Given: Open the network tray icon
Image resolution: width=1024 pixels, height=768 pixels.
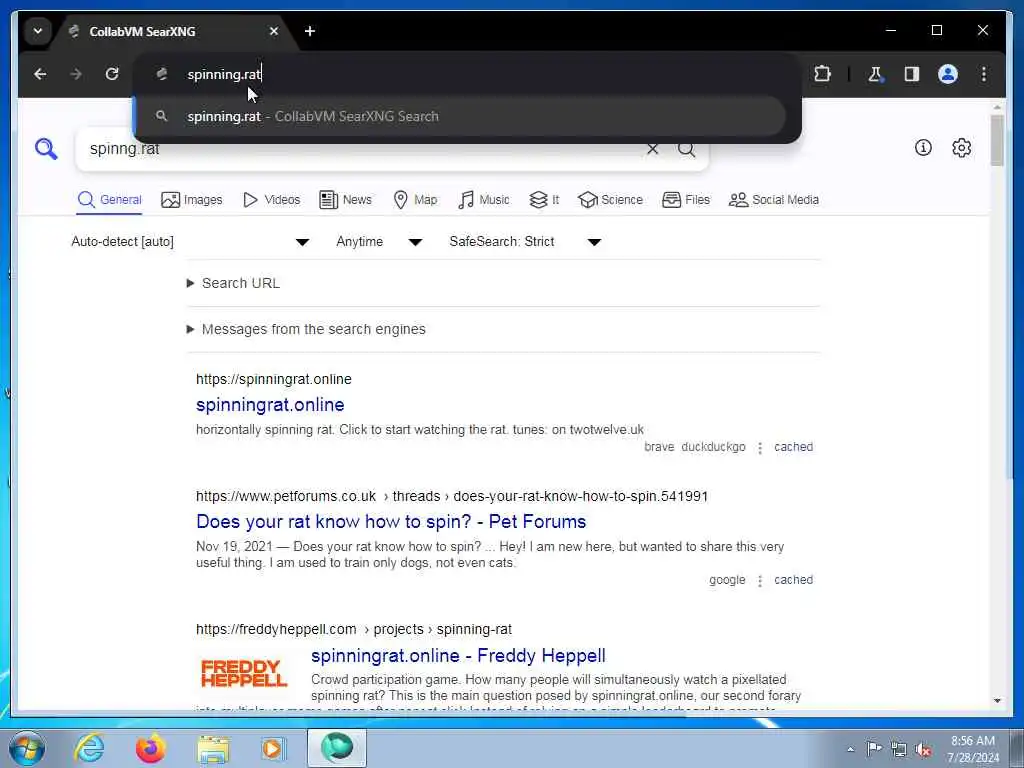Looking at the screenshot, I should click(899, 749).
